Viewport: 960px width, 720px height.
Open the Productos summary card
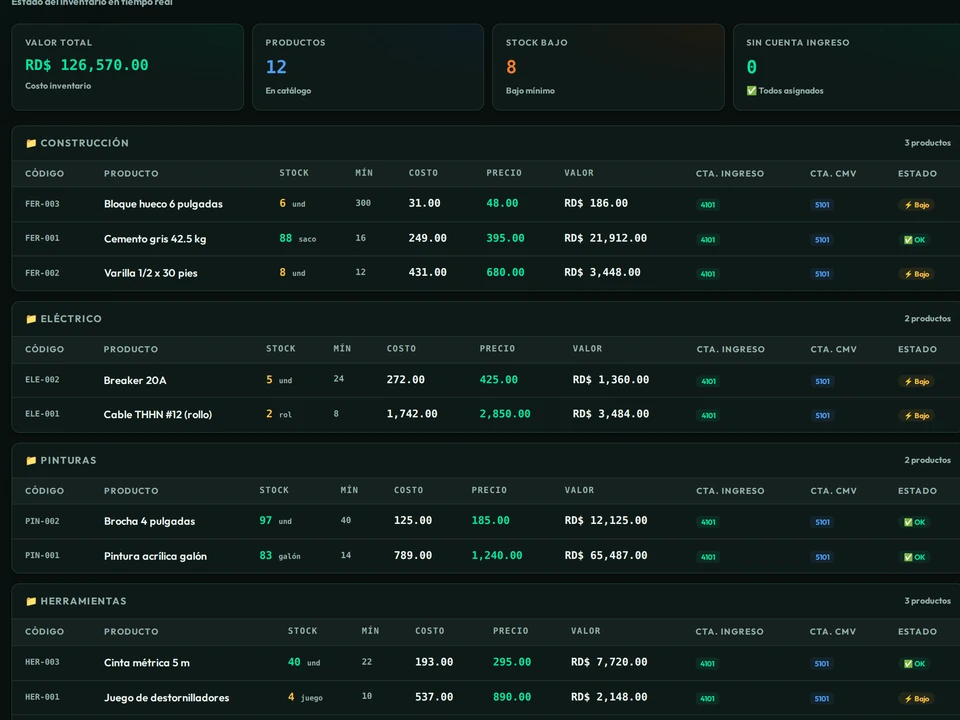(x=368, y=67)
